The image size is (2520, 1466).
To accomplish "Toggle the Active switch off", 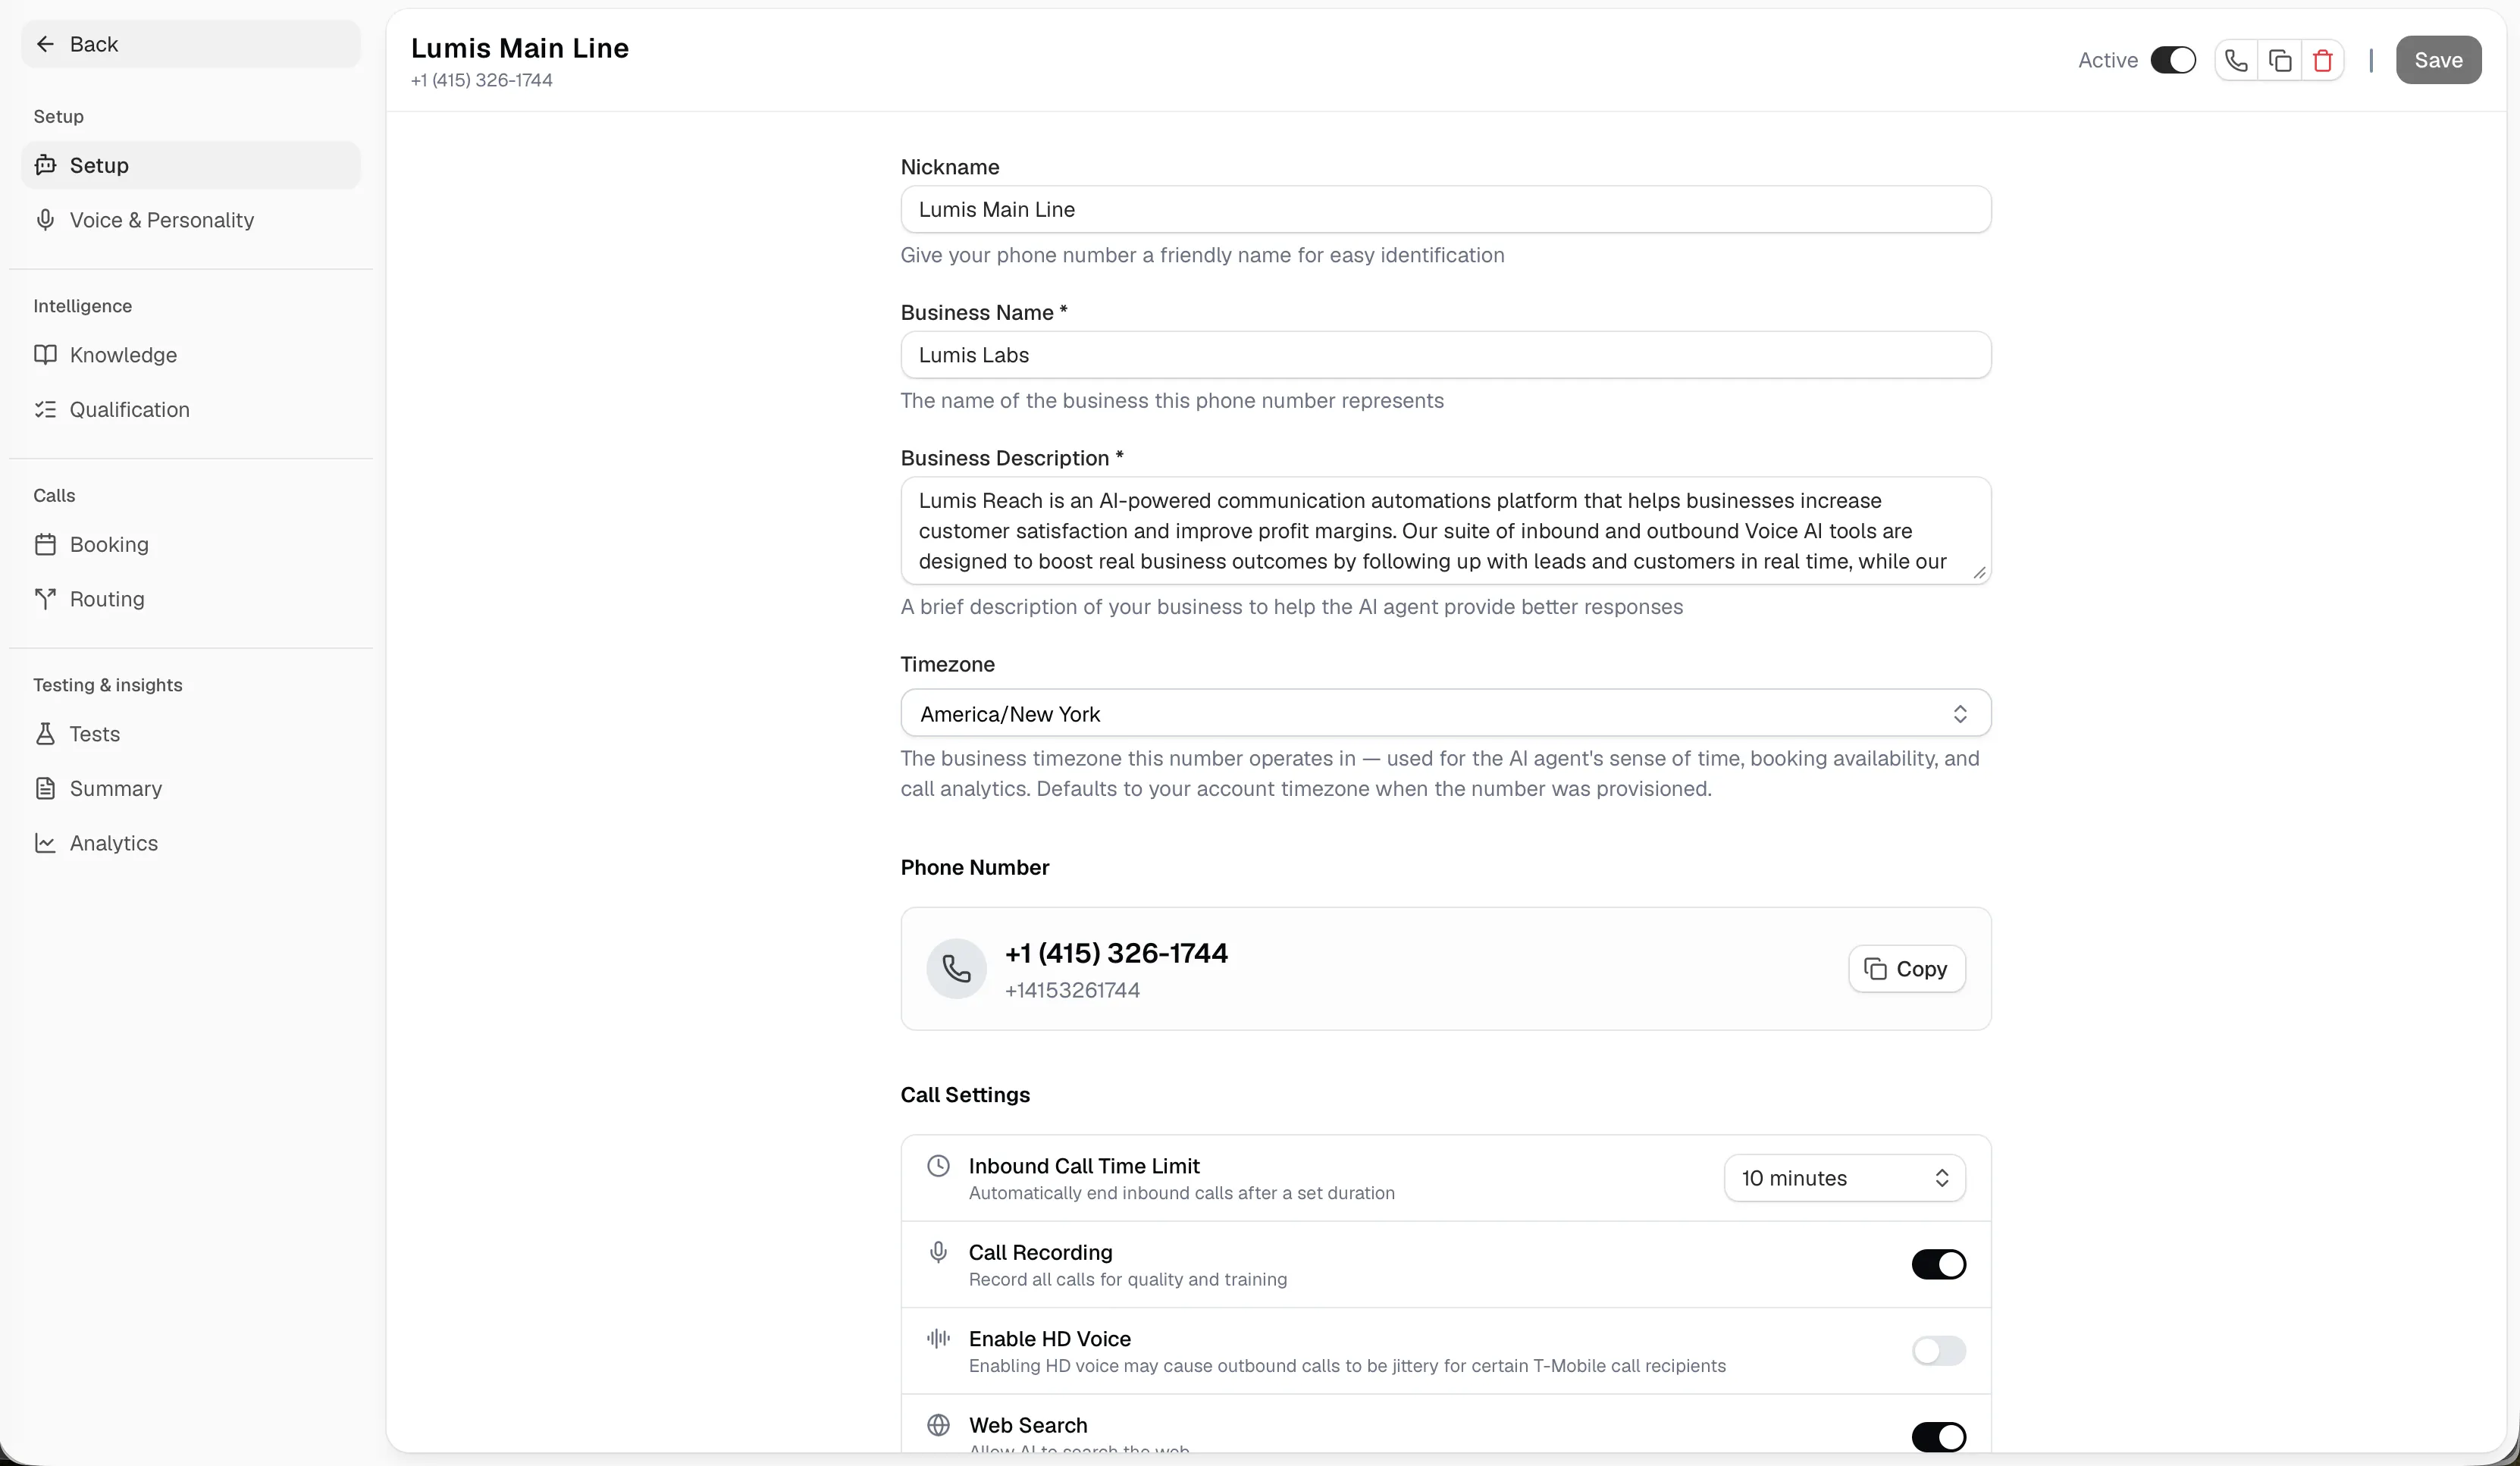I will pyautogui.click(x=2173, y=61).
